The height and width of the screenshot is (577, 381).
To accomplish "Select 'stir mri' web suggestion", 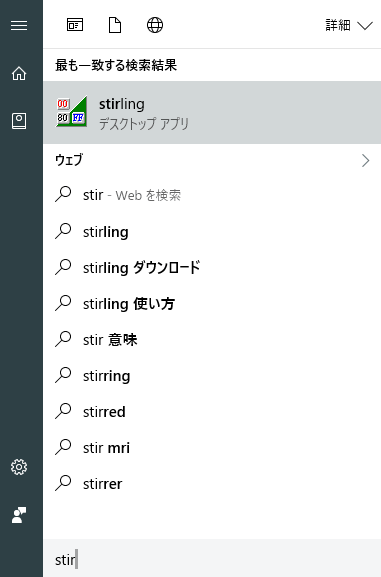I will pyautogui.click(x=212, y=448).
